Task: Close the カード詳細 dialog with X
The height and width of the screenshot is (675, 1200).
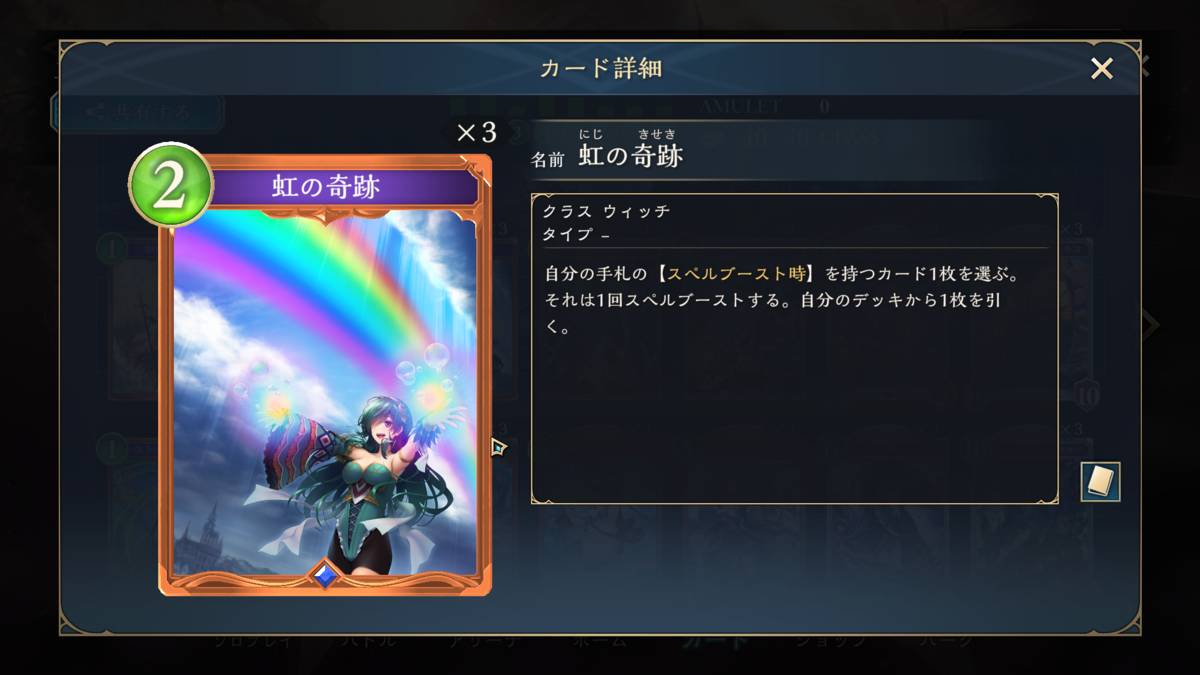Action: point(1102,68)
